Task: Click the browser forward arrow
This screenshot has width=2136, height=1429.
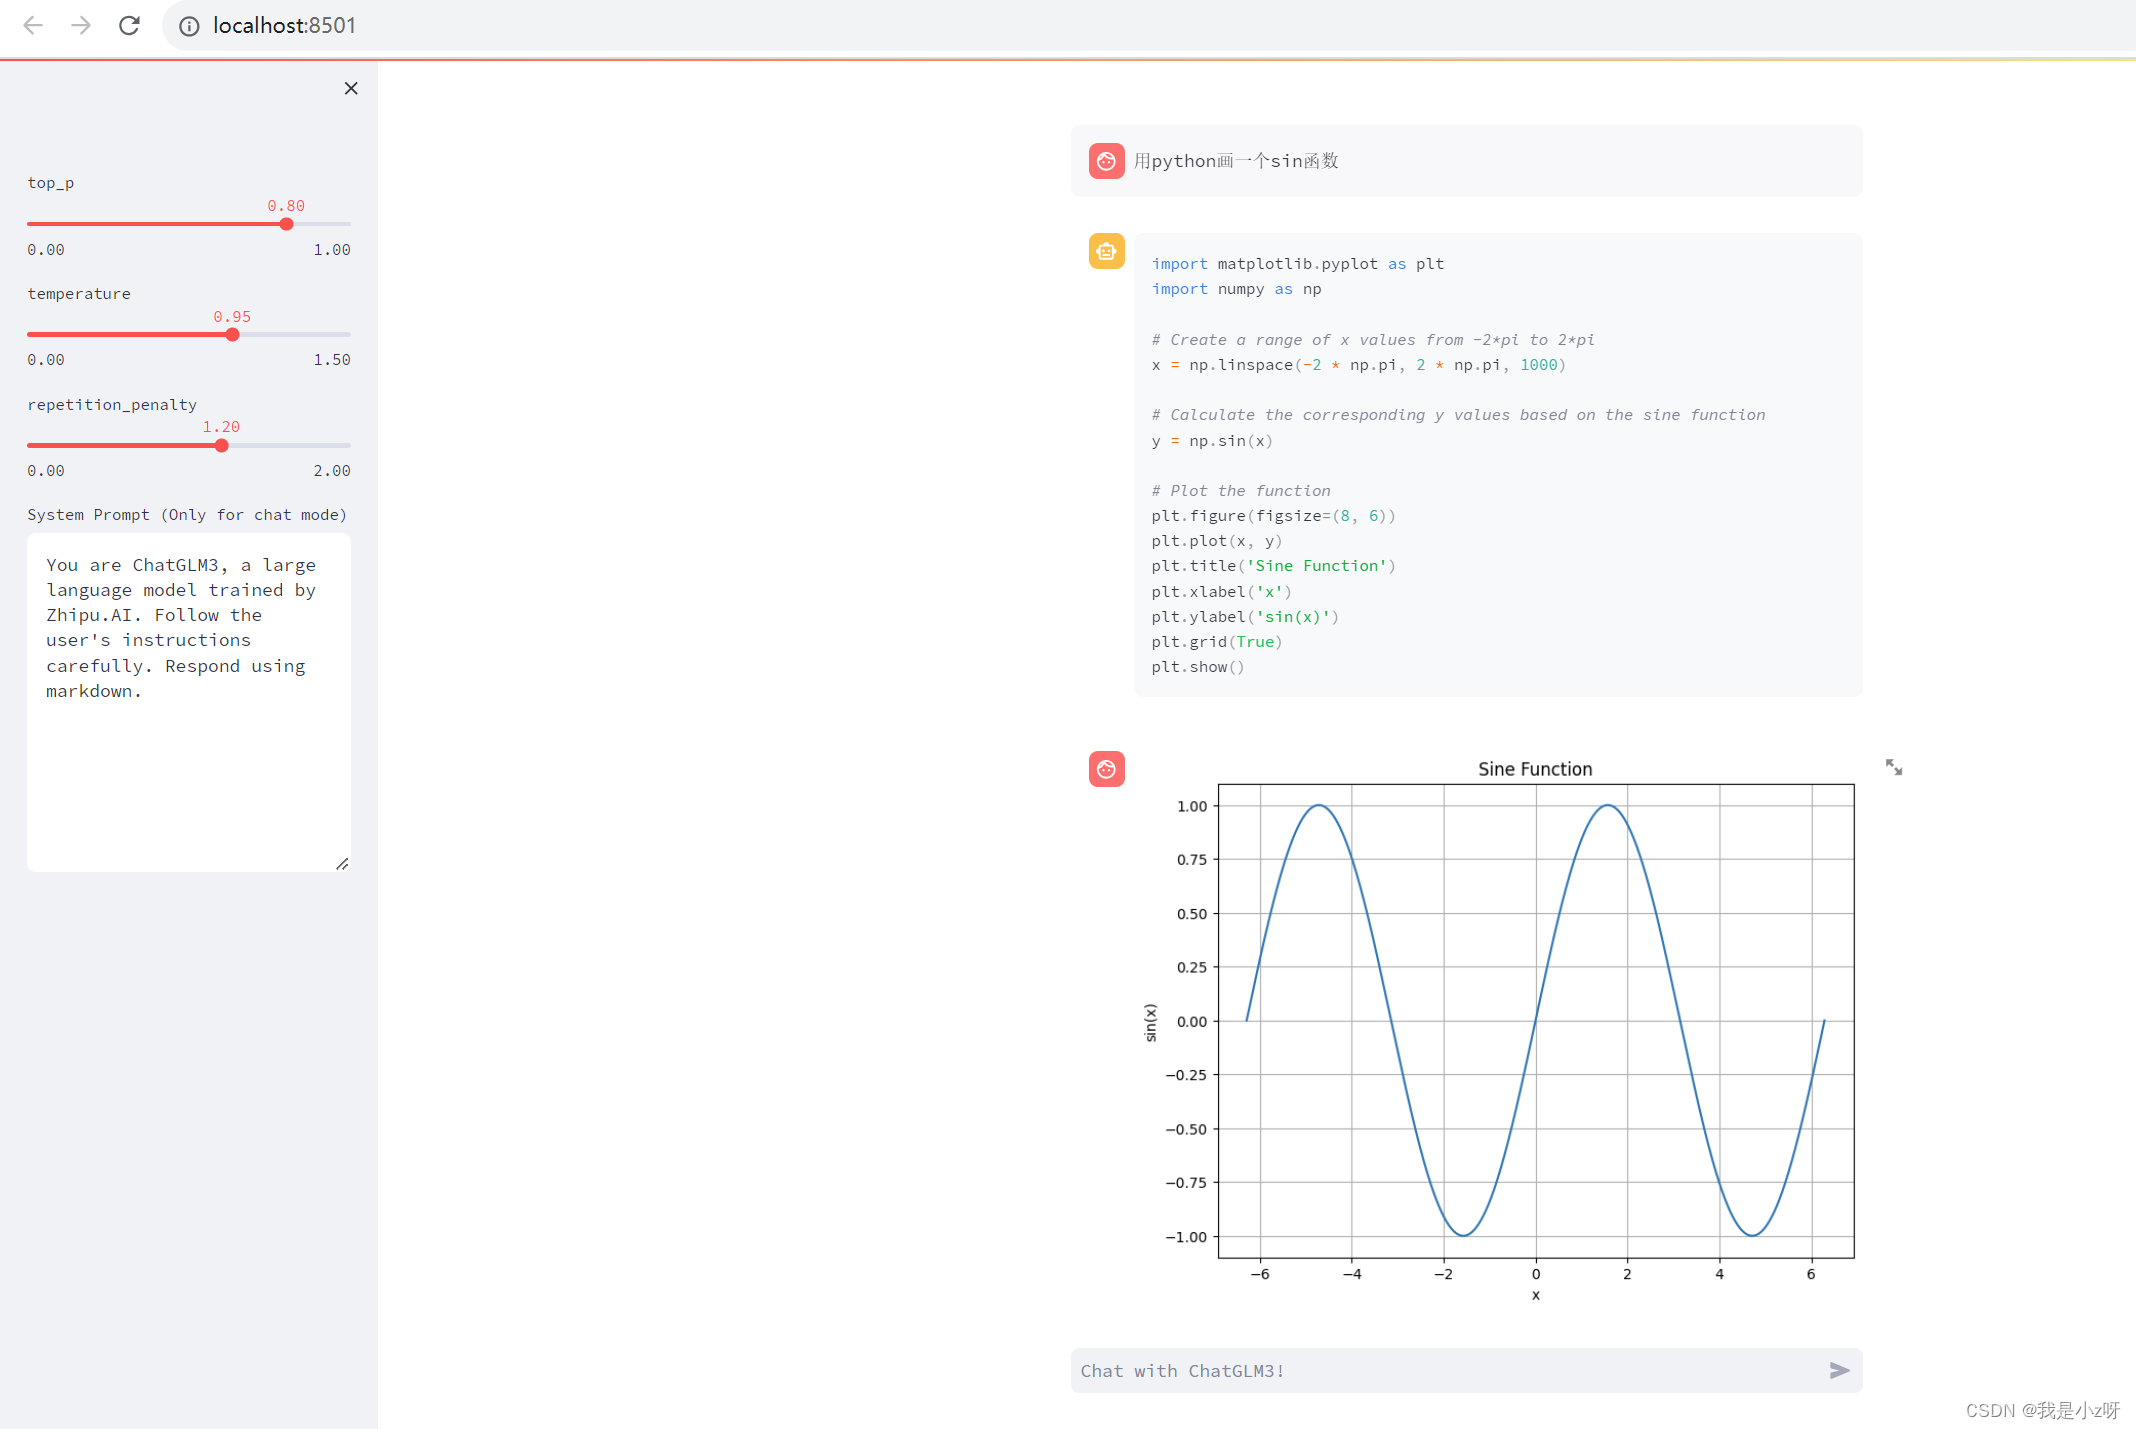Action: (x=81, y=25)
